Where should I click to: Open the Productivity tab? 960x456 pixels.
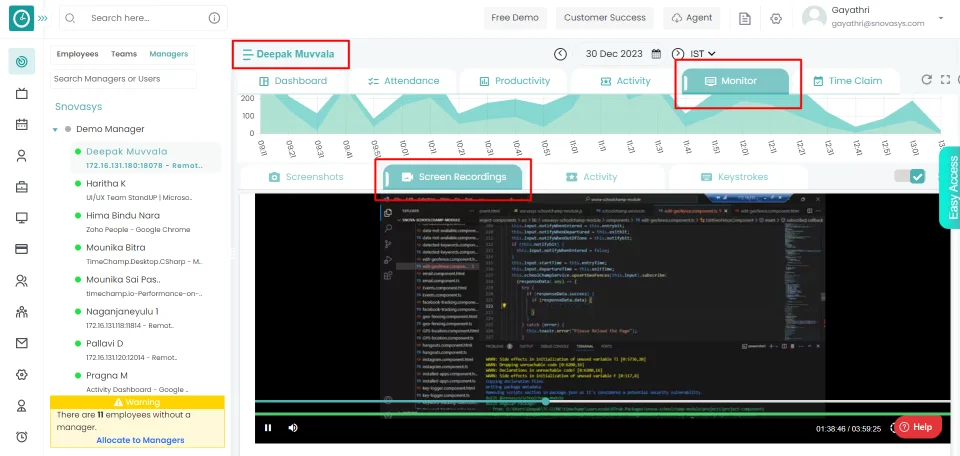click(514, 81)
